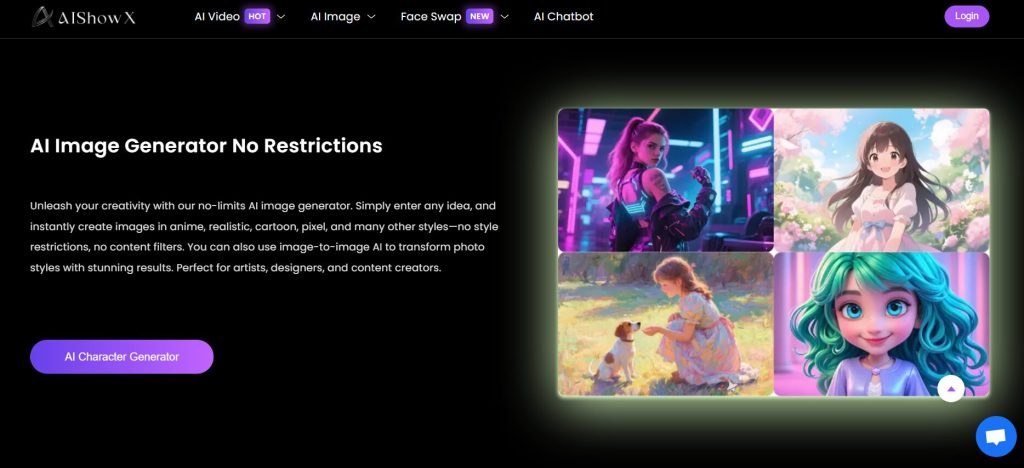Click the Face Swap navigation text
Viewport: 1024px width, 468px height.
pyautogui.click(x=428, y=16)
